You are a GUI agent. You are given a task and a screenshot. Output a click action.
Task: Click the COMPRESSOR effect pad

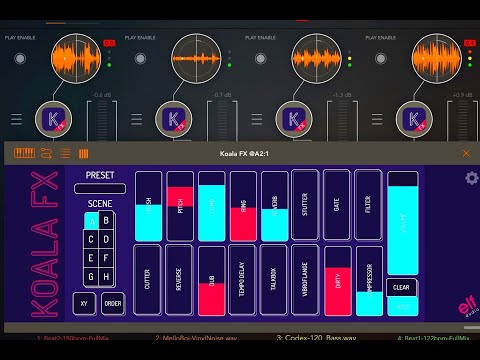[369, 281]
